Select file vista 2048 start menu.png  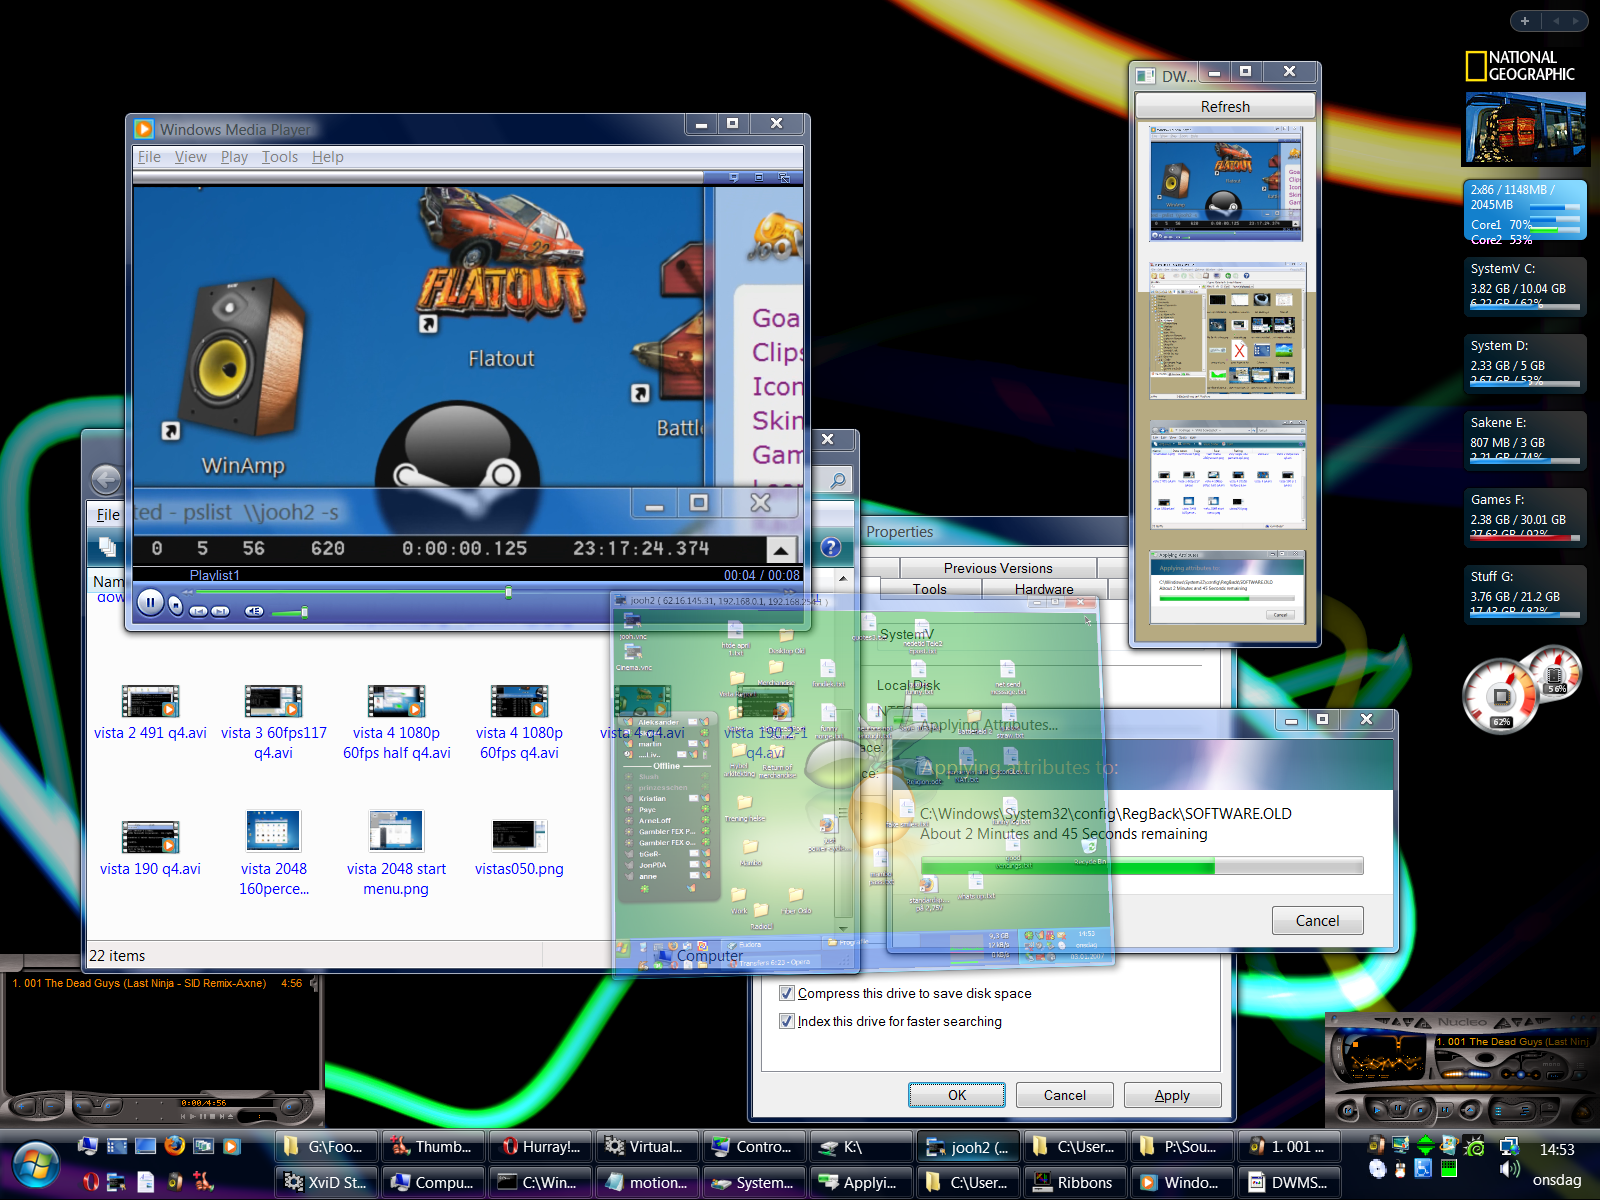point(396,853)
